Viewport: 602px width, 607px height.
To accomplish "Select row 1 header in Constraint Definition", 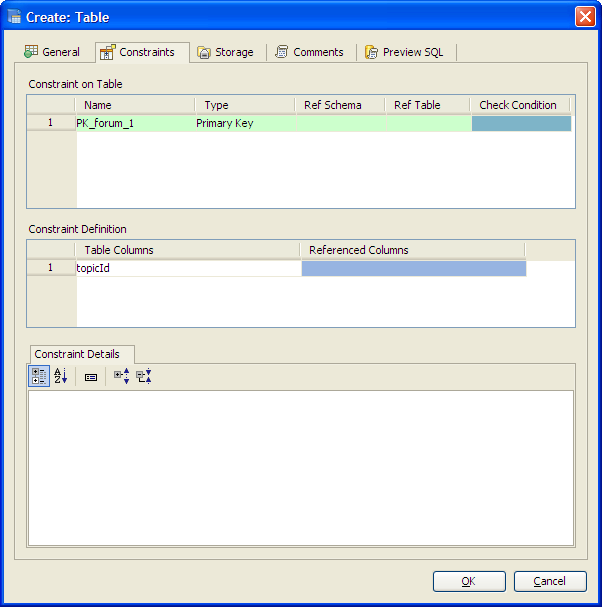I will [x=51, y=268].
